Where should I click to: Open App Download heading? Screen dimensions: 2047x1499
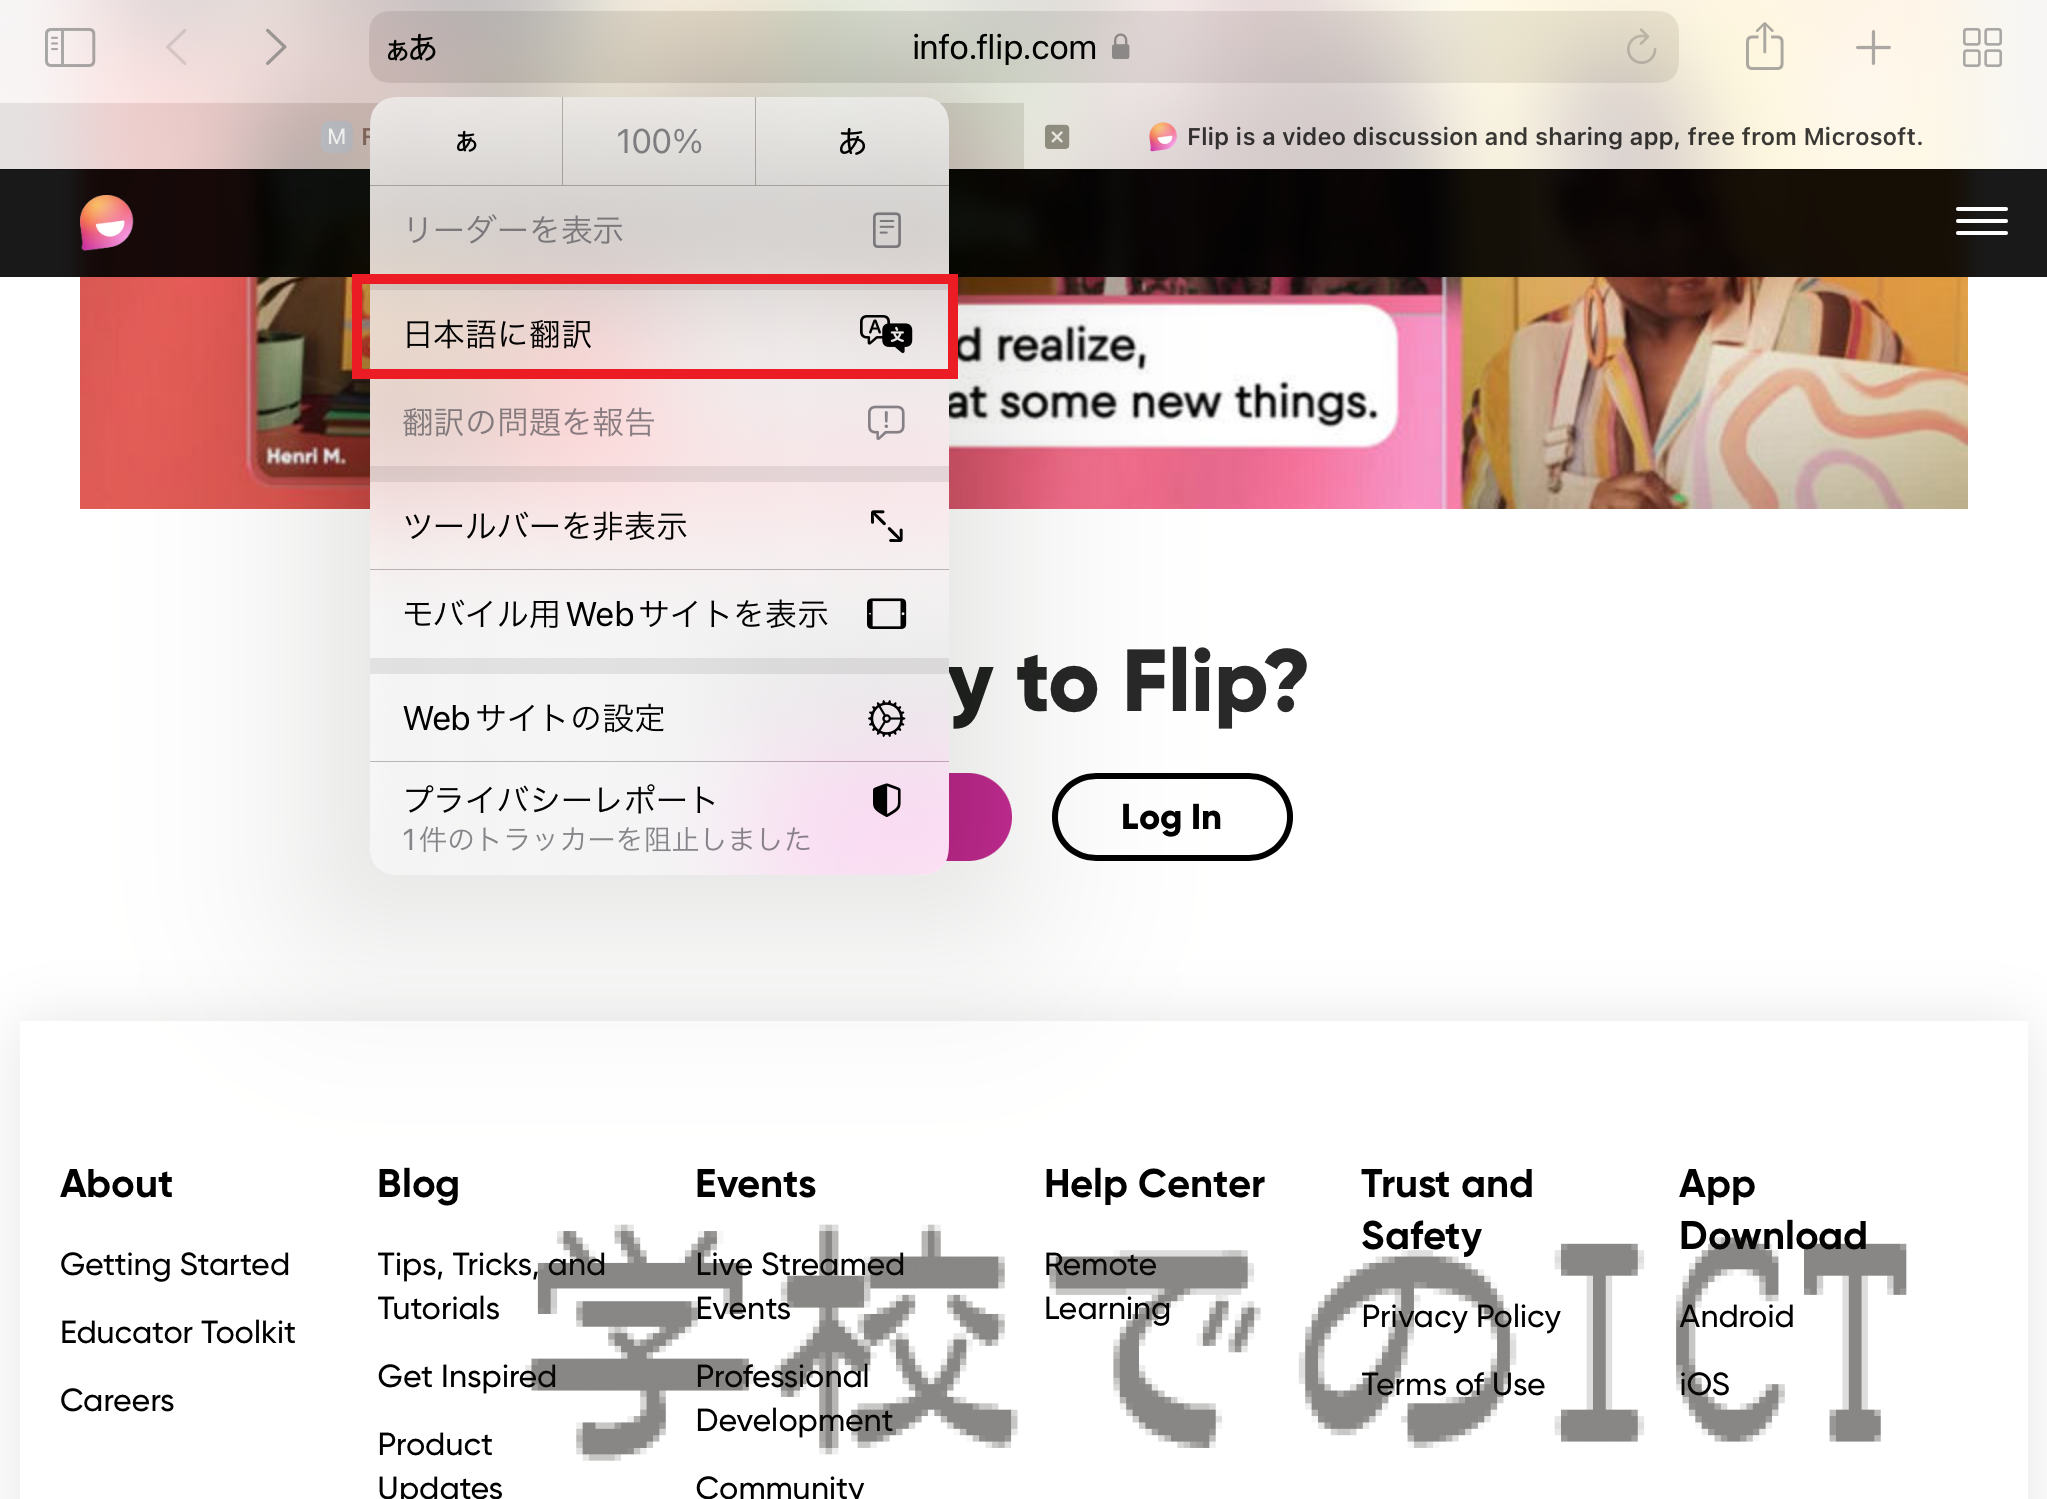pyautogui.click(x=1772, y=1210)
